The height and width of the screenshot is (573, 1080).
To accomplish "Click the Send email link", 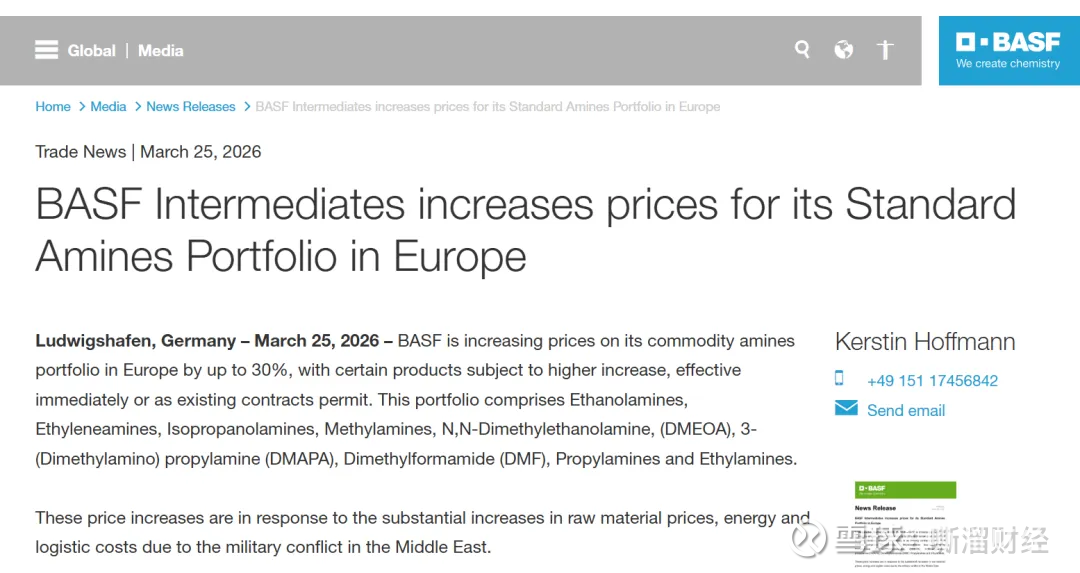I will (906, 410).
